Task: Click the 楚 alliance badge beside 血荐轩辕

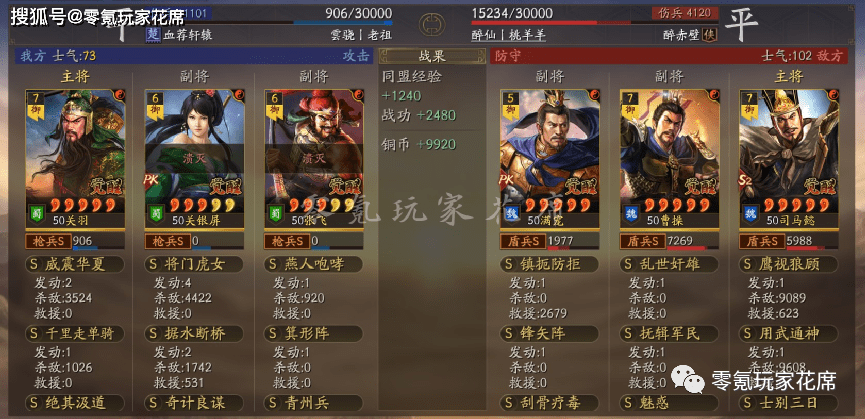Action: (153, 34)
